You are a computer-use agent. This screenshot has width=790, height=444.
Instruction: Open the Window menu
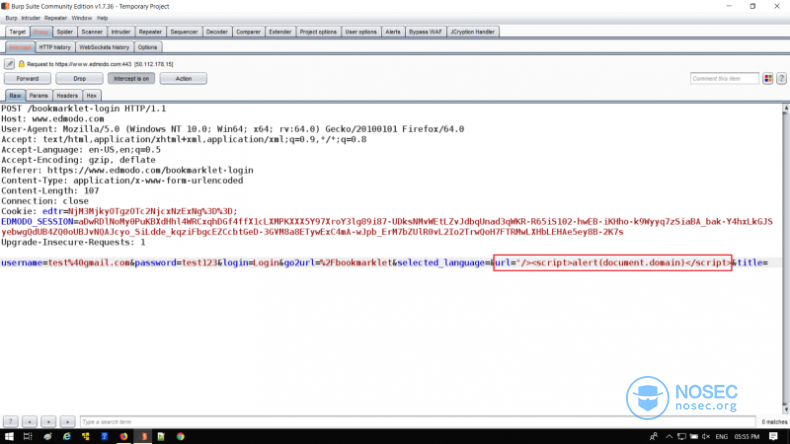pyautogui.click(x=82, y=18)
